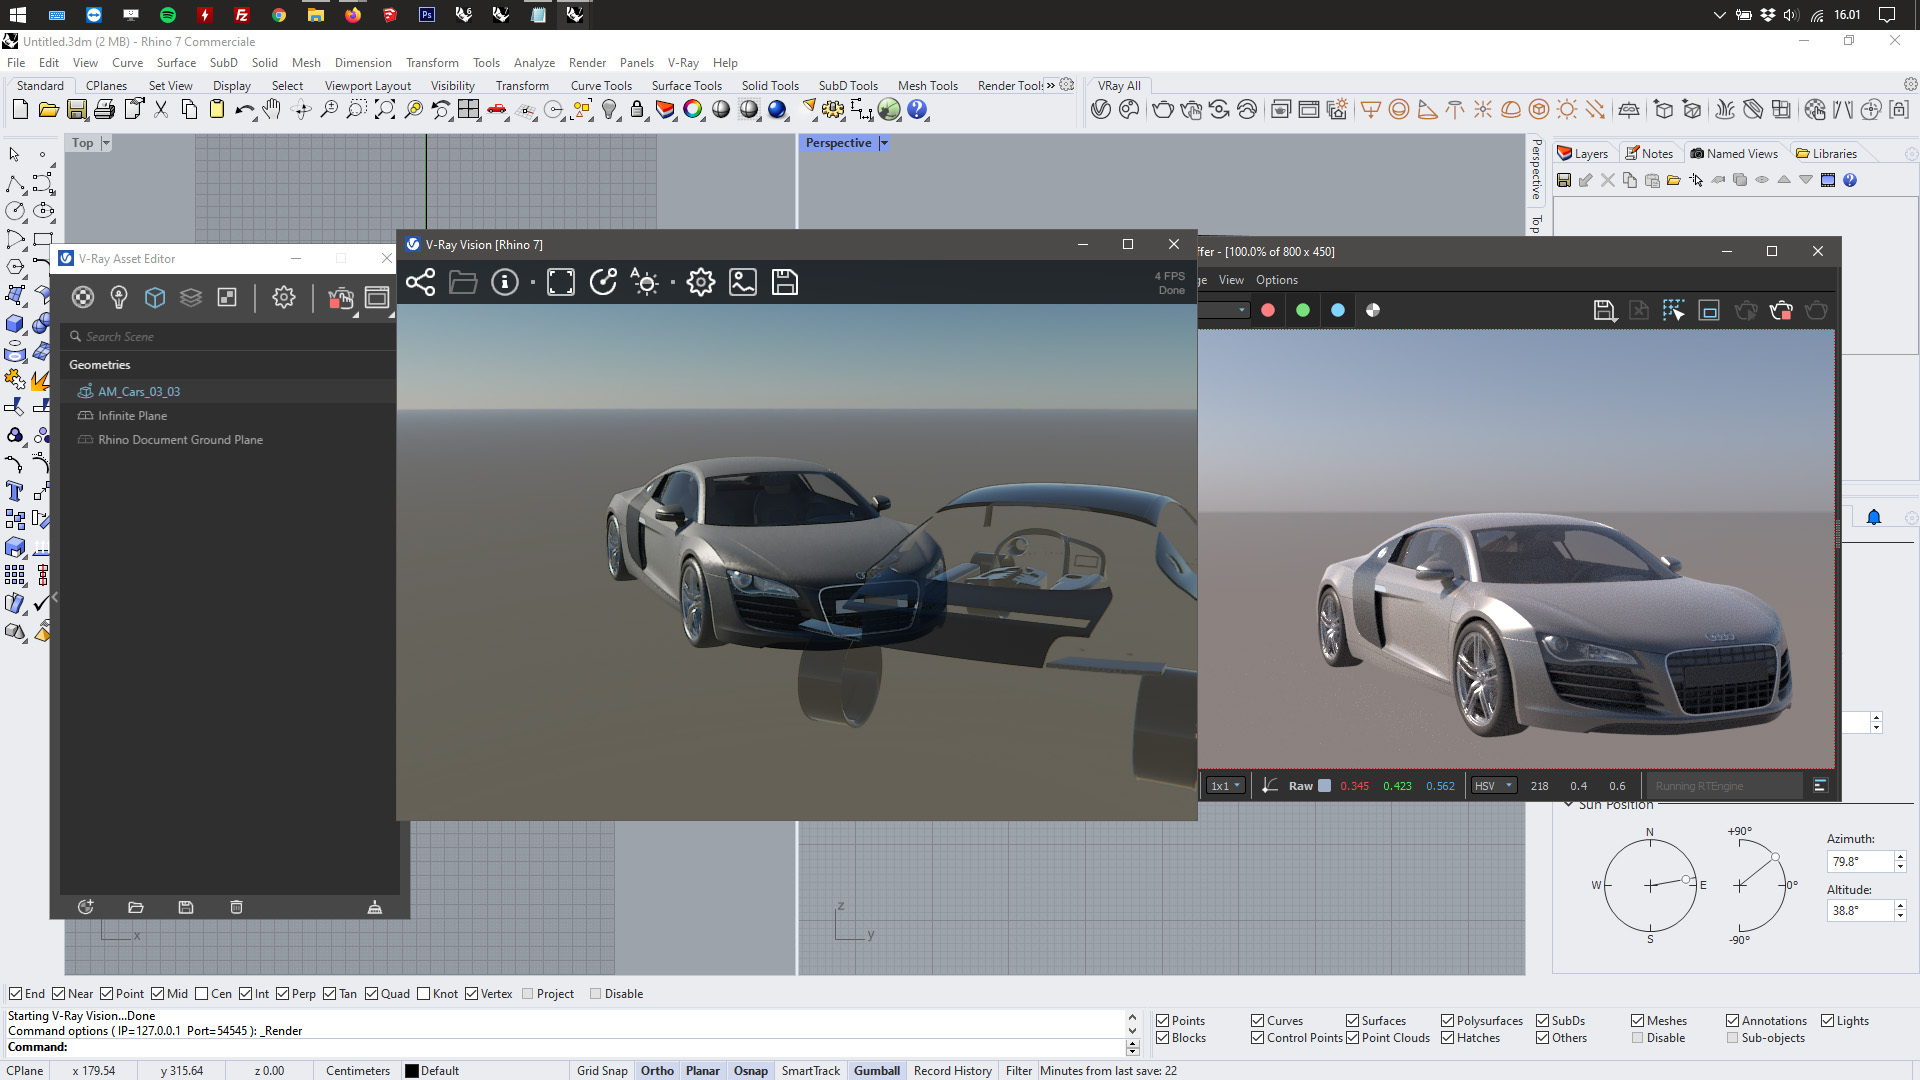Toggle Record History in the status bar
The width and height of the screenshot is (1920, 1080).
point(953,1071)
